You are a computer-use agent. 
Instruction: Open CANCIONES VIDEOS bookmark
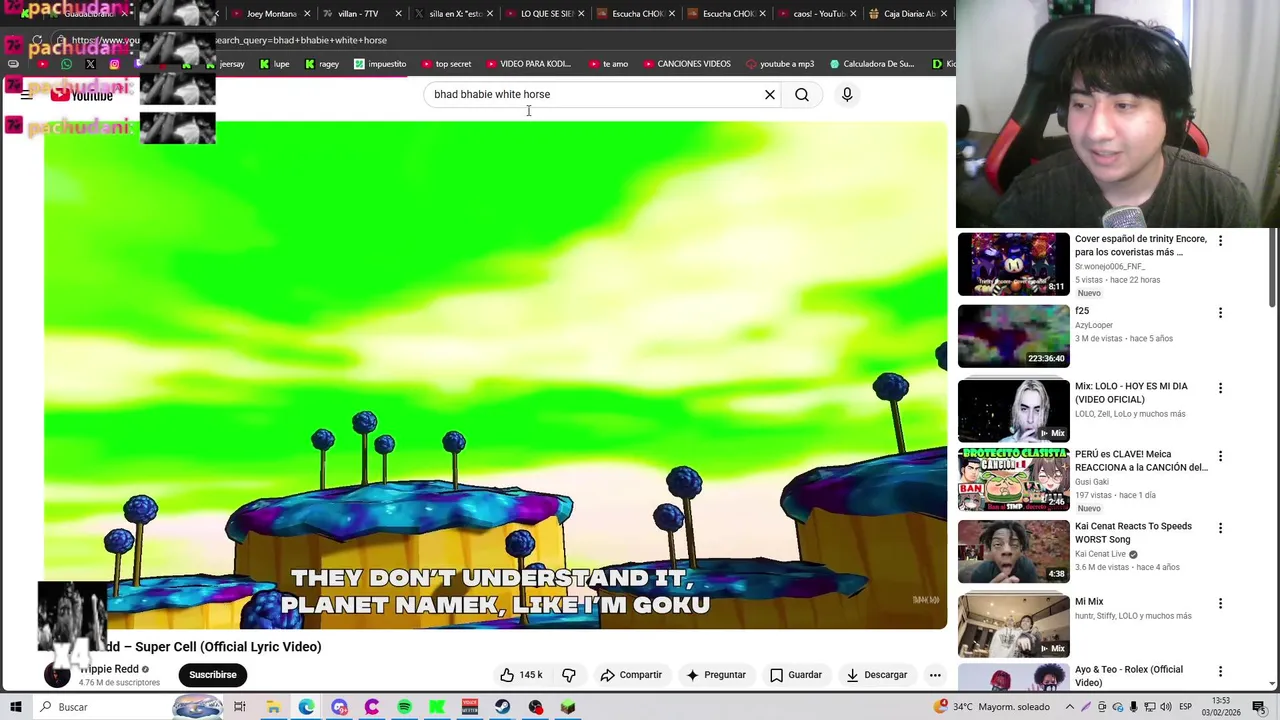(x=686, y=64)
